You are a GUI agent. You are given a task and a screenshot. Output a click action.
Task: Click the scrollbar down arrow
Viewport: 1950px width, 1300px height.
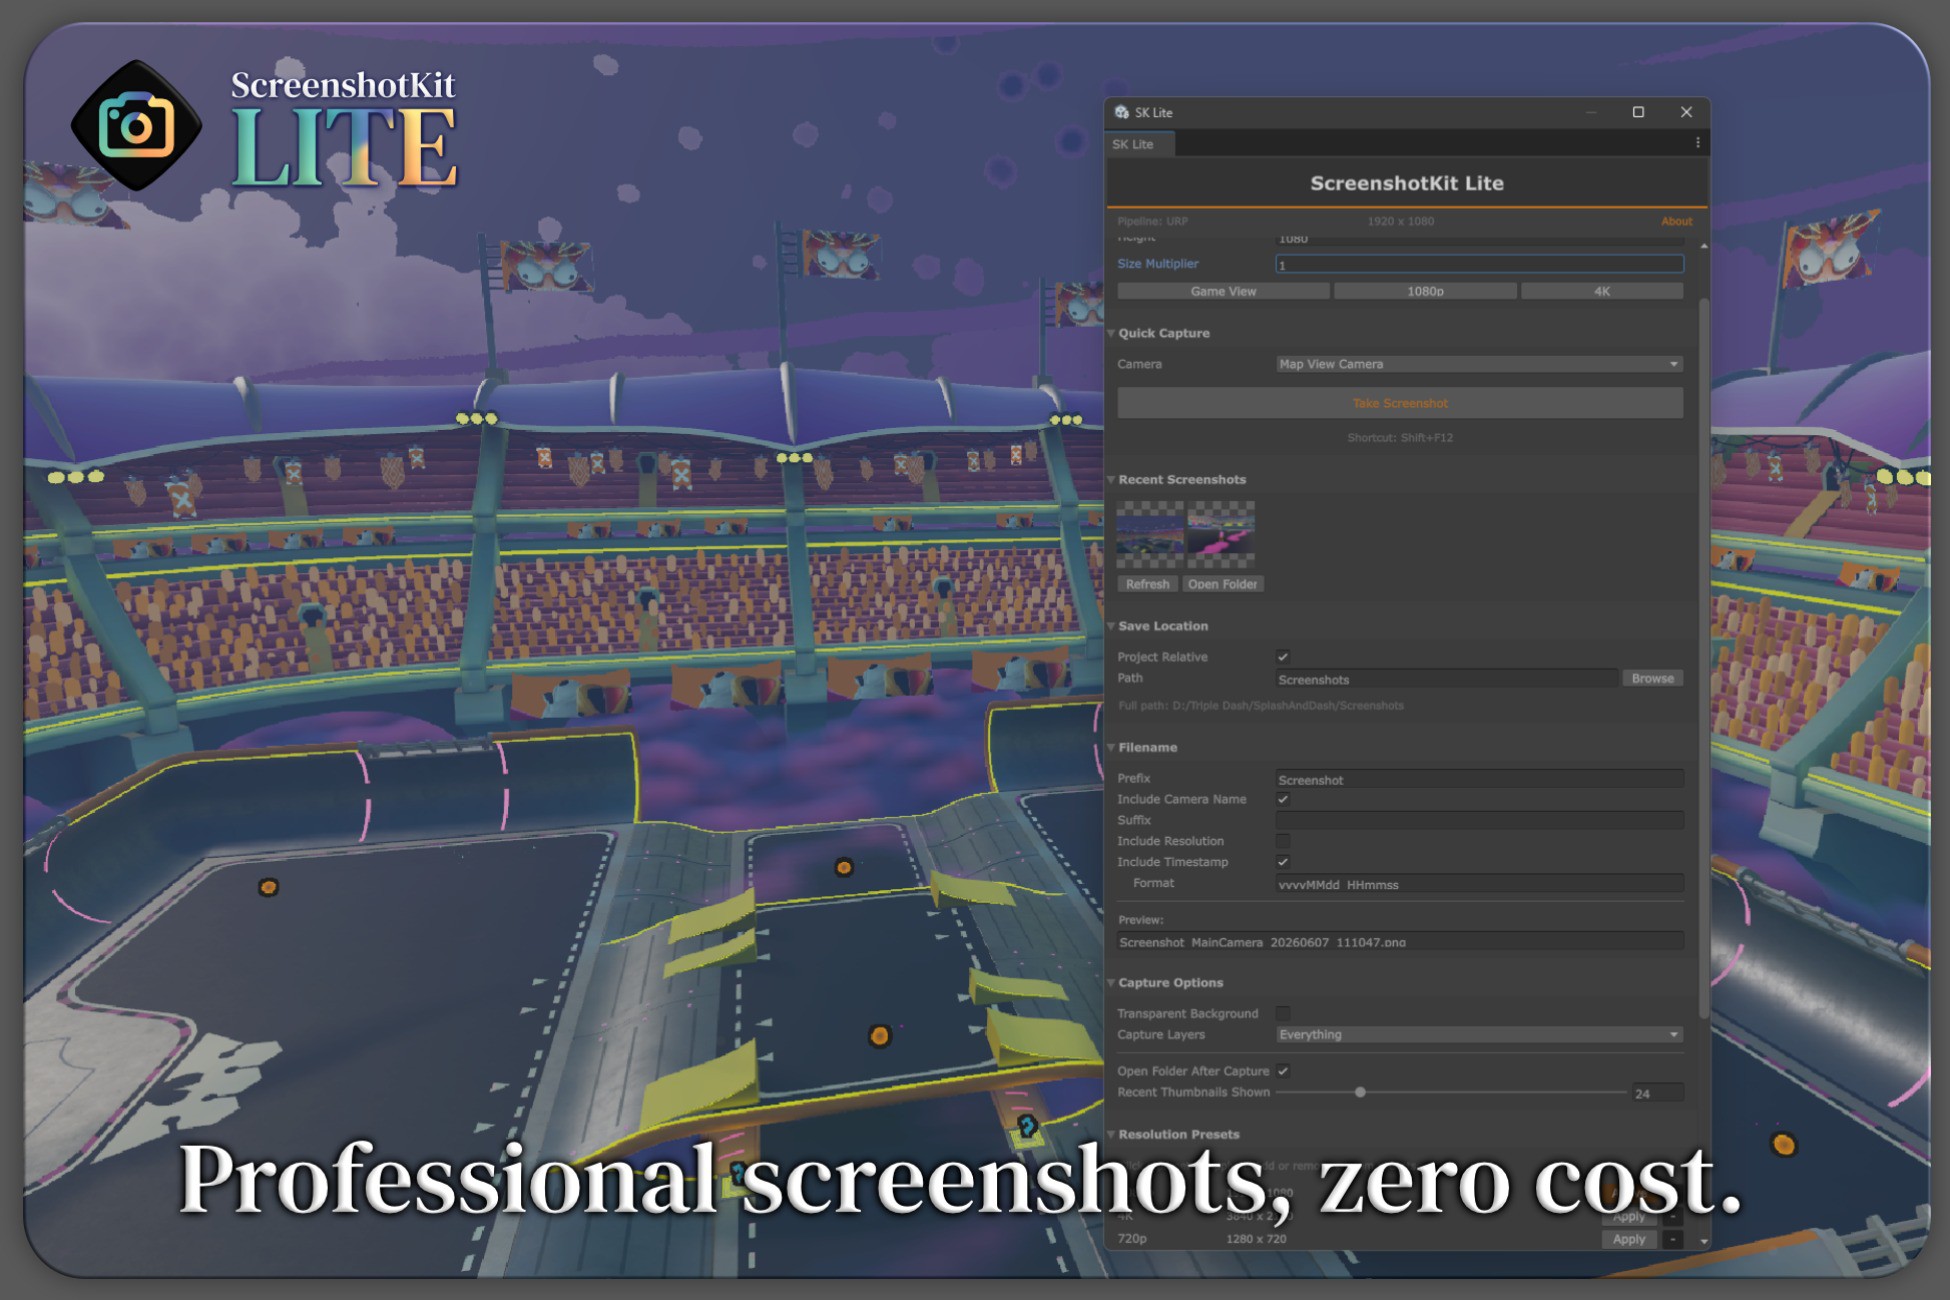click(x=1703, y=1241)
